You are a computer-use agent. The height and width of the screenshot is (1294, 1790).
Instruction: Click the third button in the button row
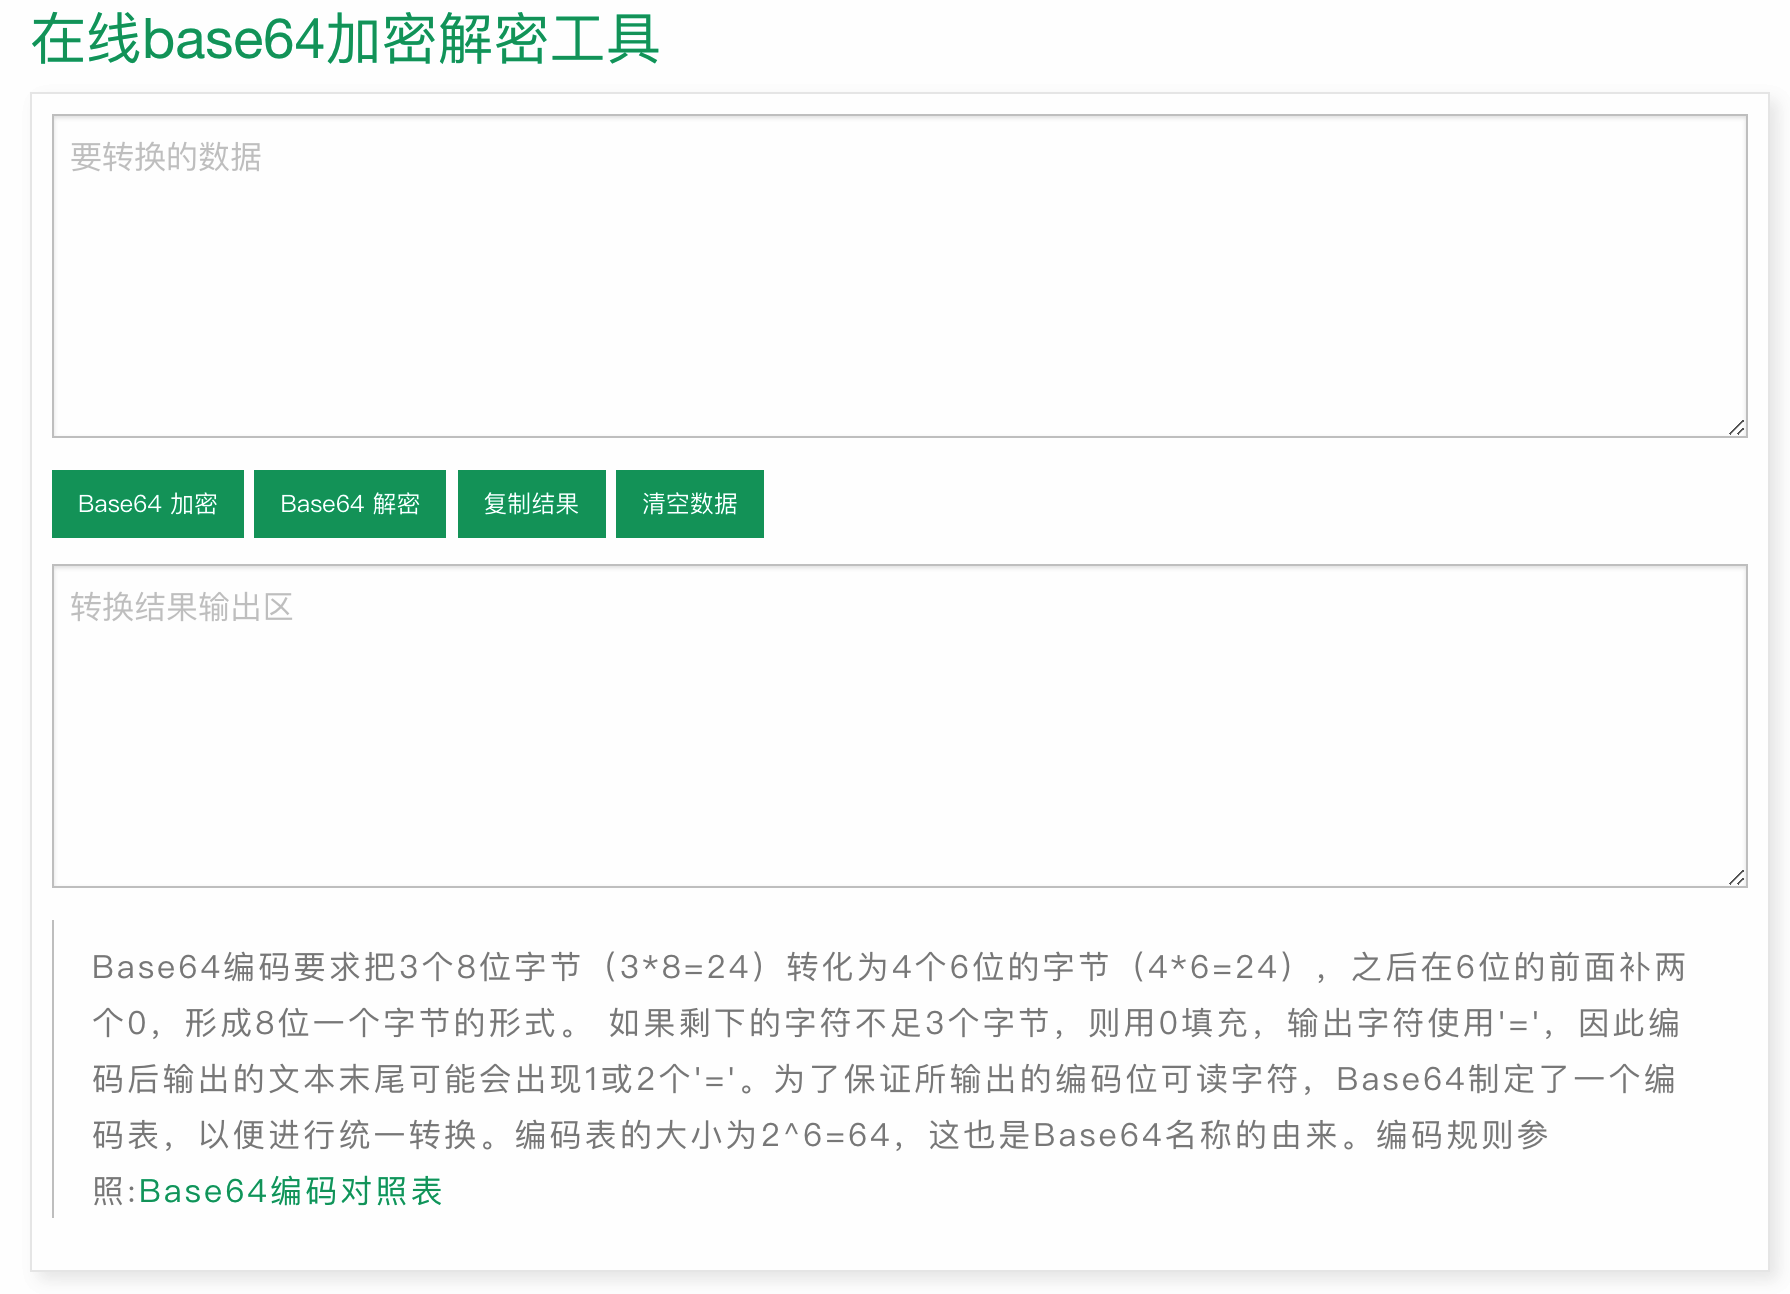531,504
